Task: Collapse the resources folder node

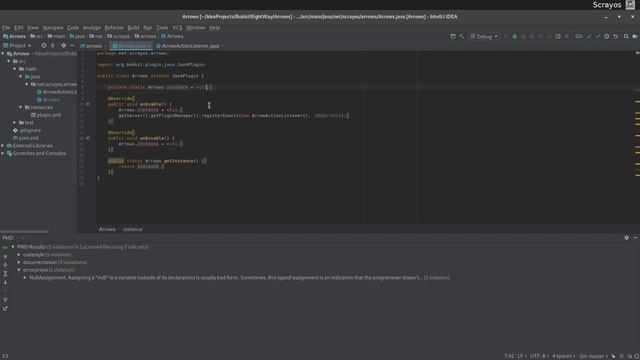Action: (20, 107)
